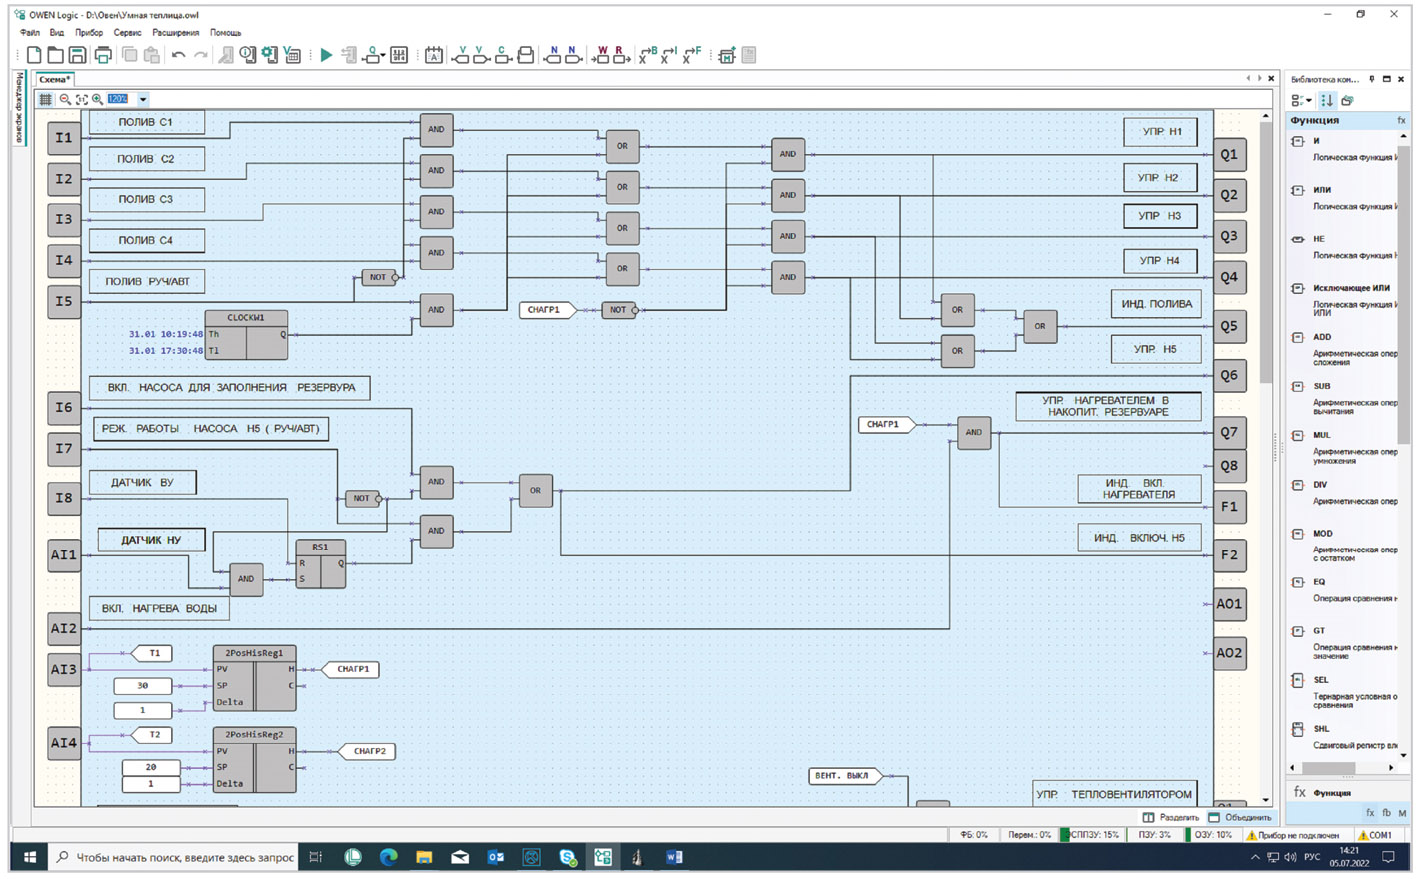Switch to the Схема tab

pos(54,79)
